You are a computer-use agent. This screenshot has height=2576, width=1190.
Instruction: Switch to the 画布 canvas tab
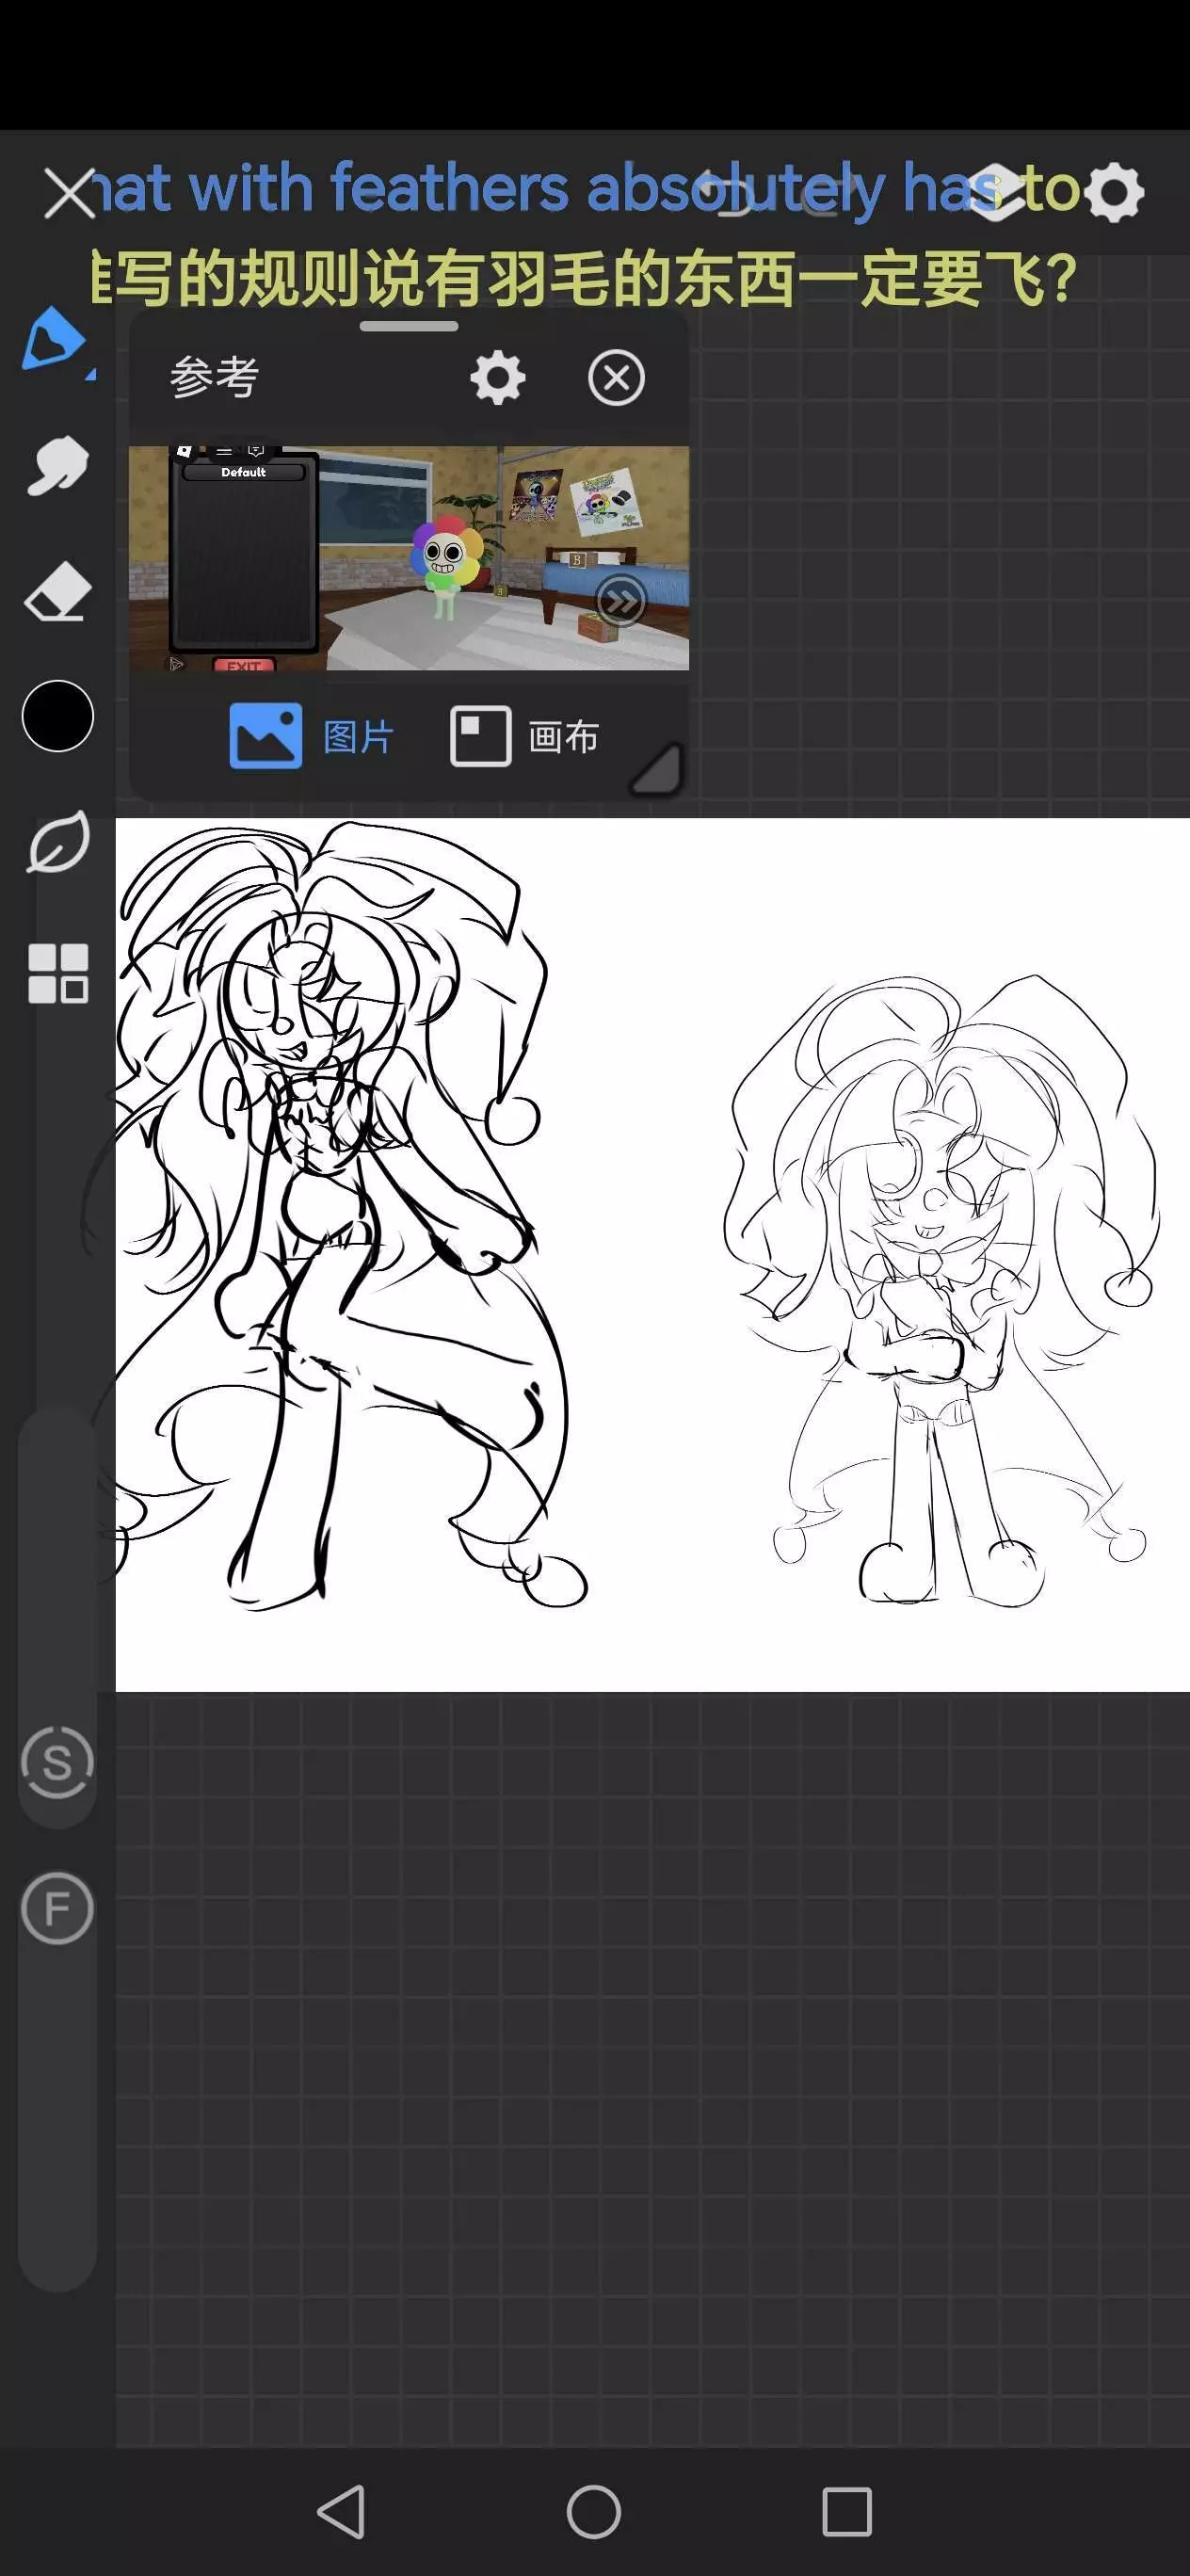click(x=525, y=736)
